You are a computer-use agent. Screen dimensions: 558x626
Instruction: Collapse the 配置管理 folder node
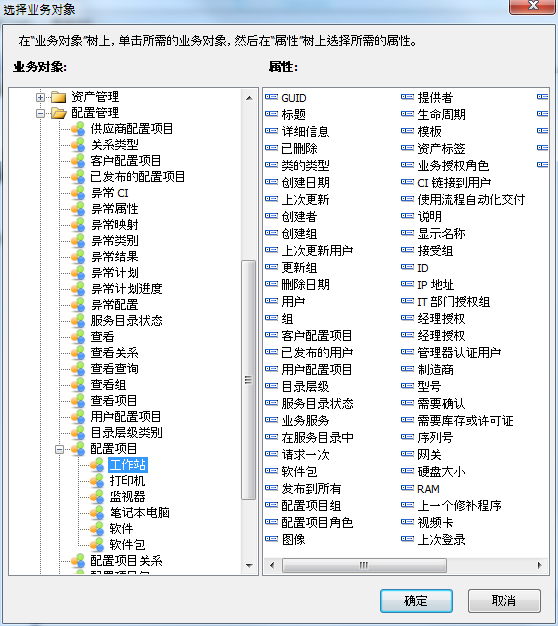tap(40, 113)
